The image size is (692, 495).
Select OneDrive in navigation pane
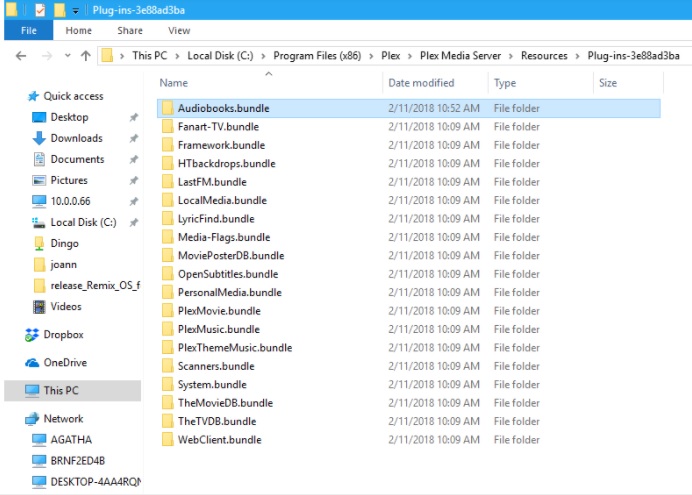(x=65, y=363)
